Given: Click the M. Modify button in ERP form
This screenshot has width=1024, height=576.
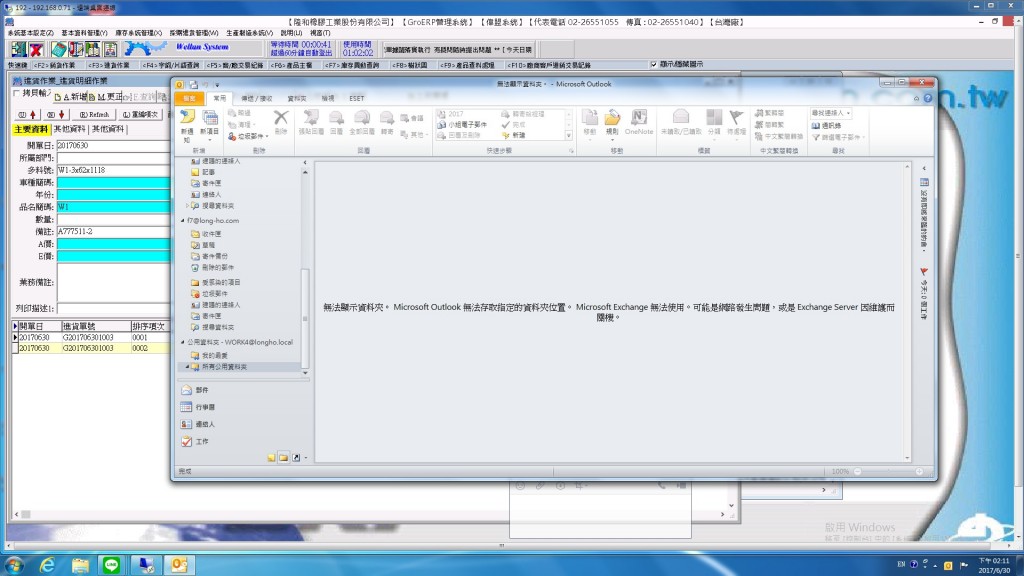Looking at the screenshot, I should pos(105,97).
